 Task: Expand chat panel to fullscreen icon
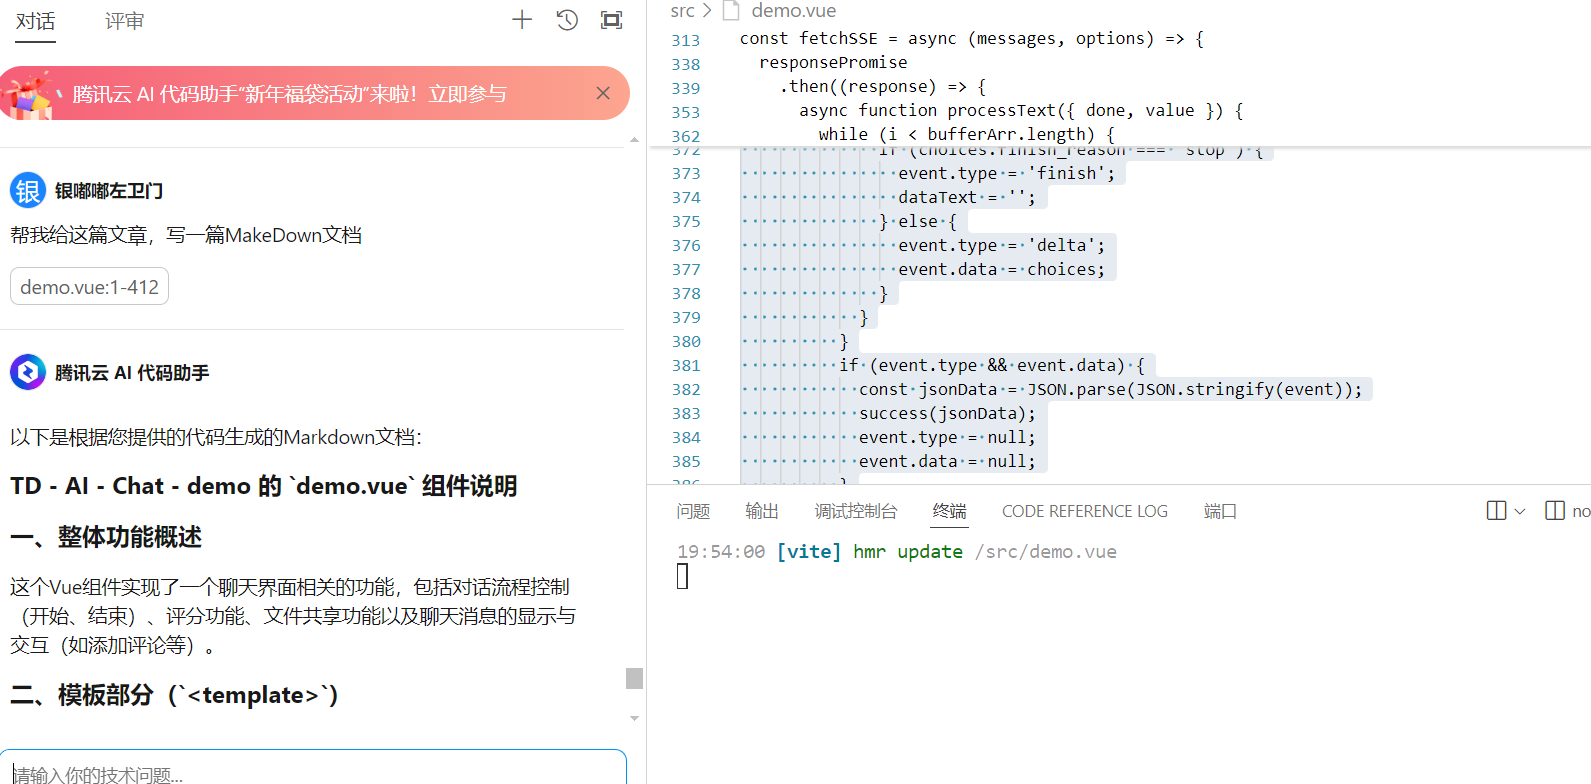(x=611, y=20)
